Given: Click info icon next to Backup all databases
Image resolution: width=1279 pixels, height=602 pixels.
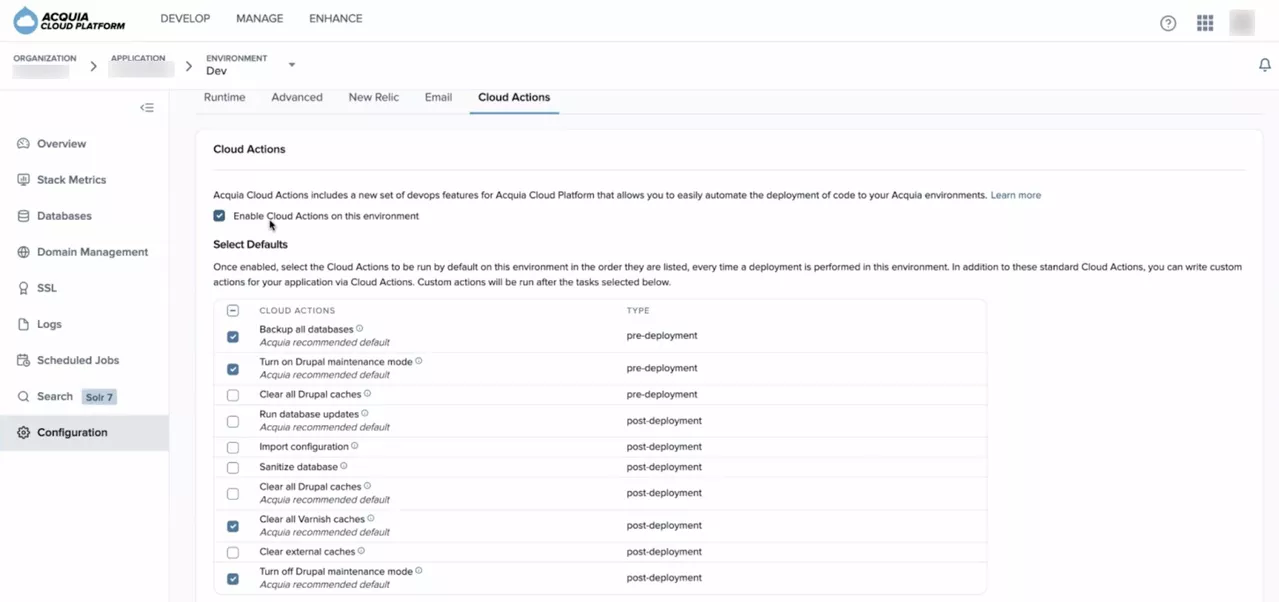Looking at the screenshot, I should point(360,329).
